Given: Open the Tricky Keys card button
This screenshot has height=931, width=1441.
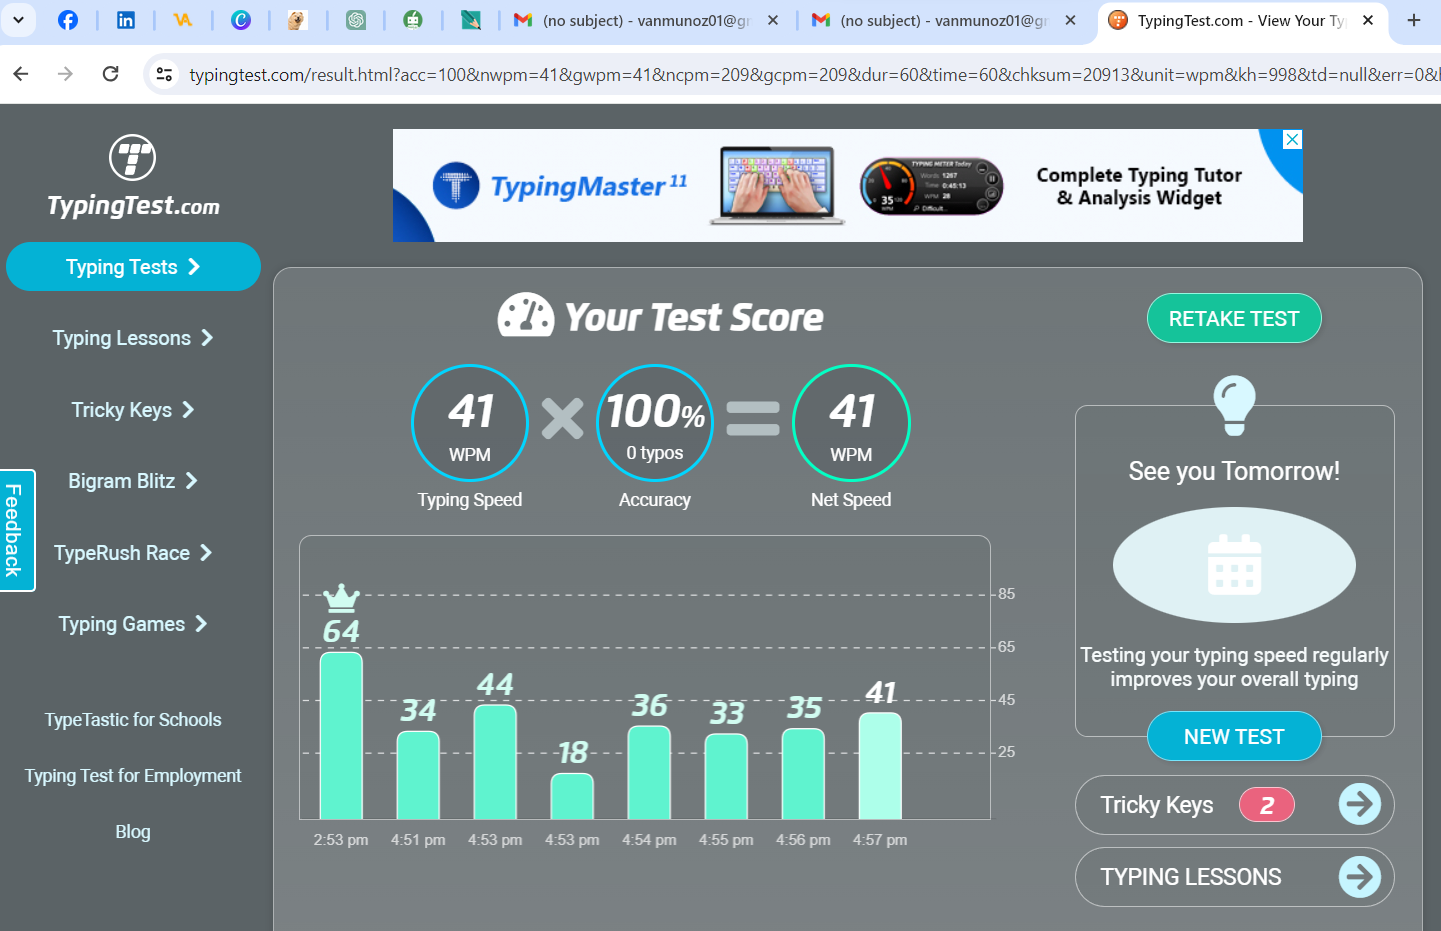Looking at the screenshot, I should click(1234, 805).
